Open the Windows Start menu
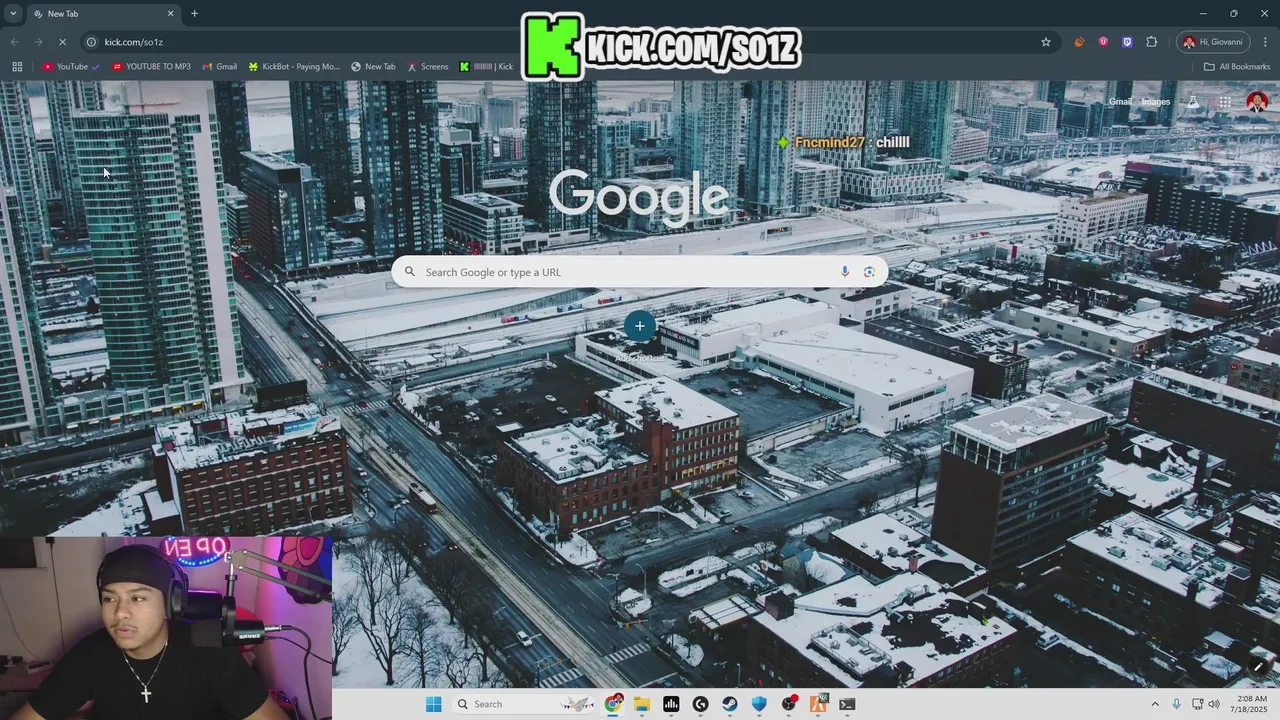The height and width of the screenshot is (720, 1280). pyautogui.click(x=433, y=704)
